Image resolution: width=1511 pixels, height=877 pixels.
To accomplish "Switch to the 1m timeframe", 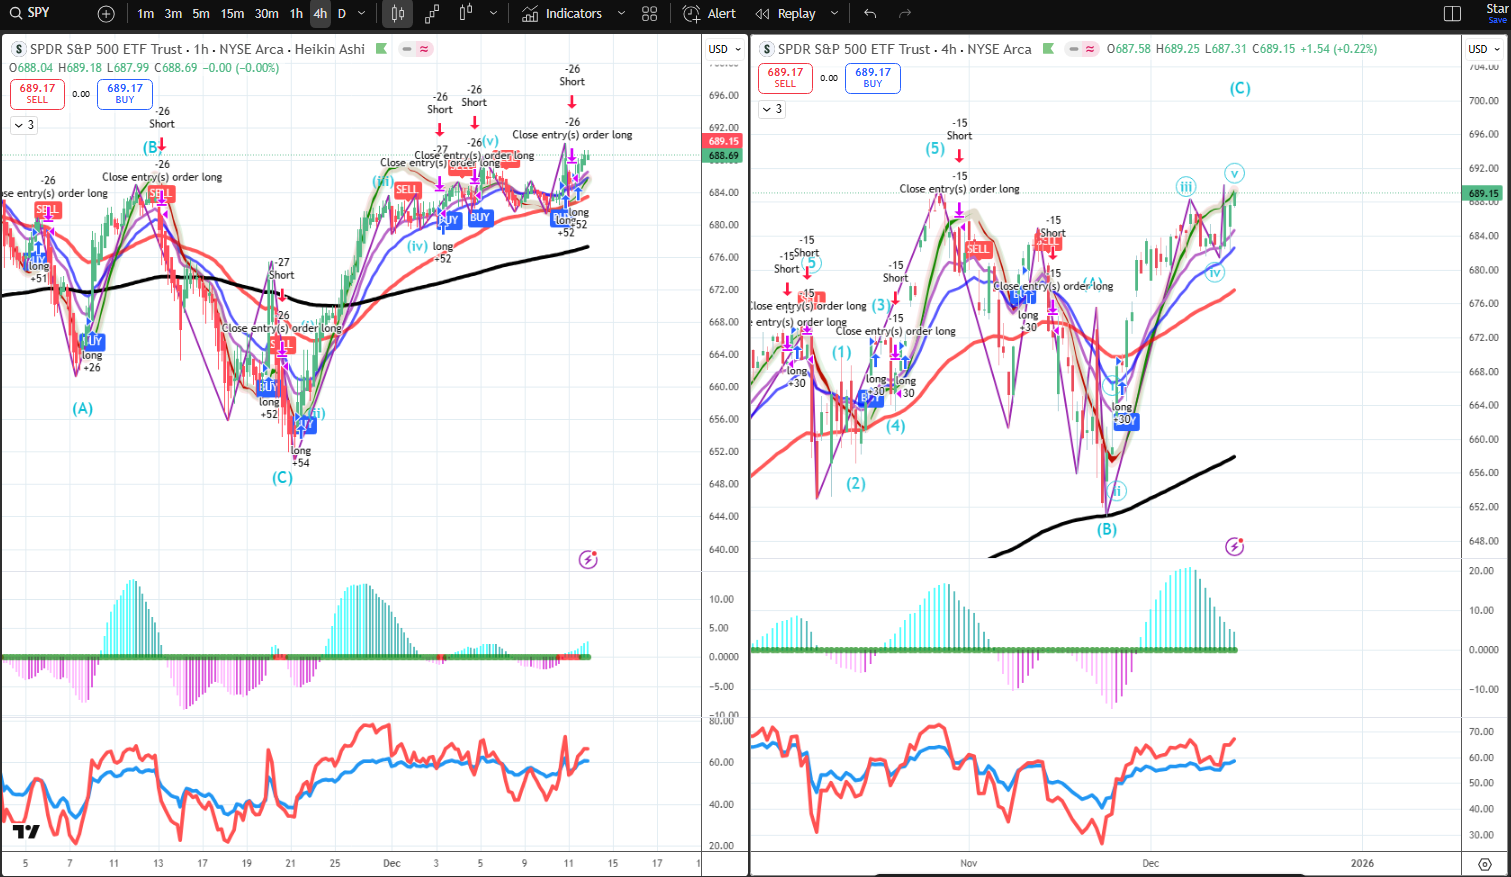I will 146,14.
